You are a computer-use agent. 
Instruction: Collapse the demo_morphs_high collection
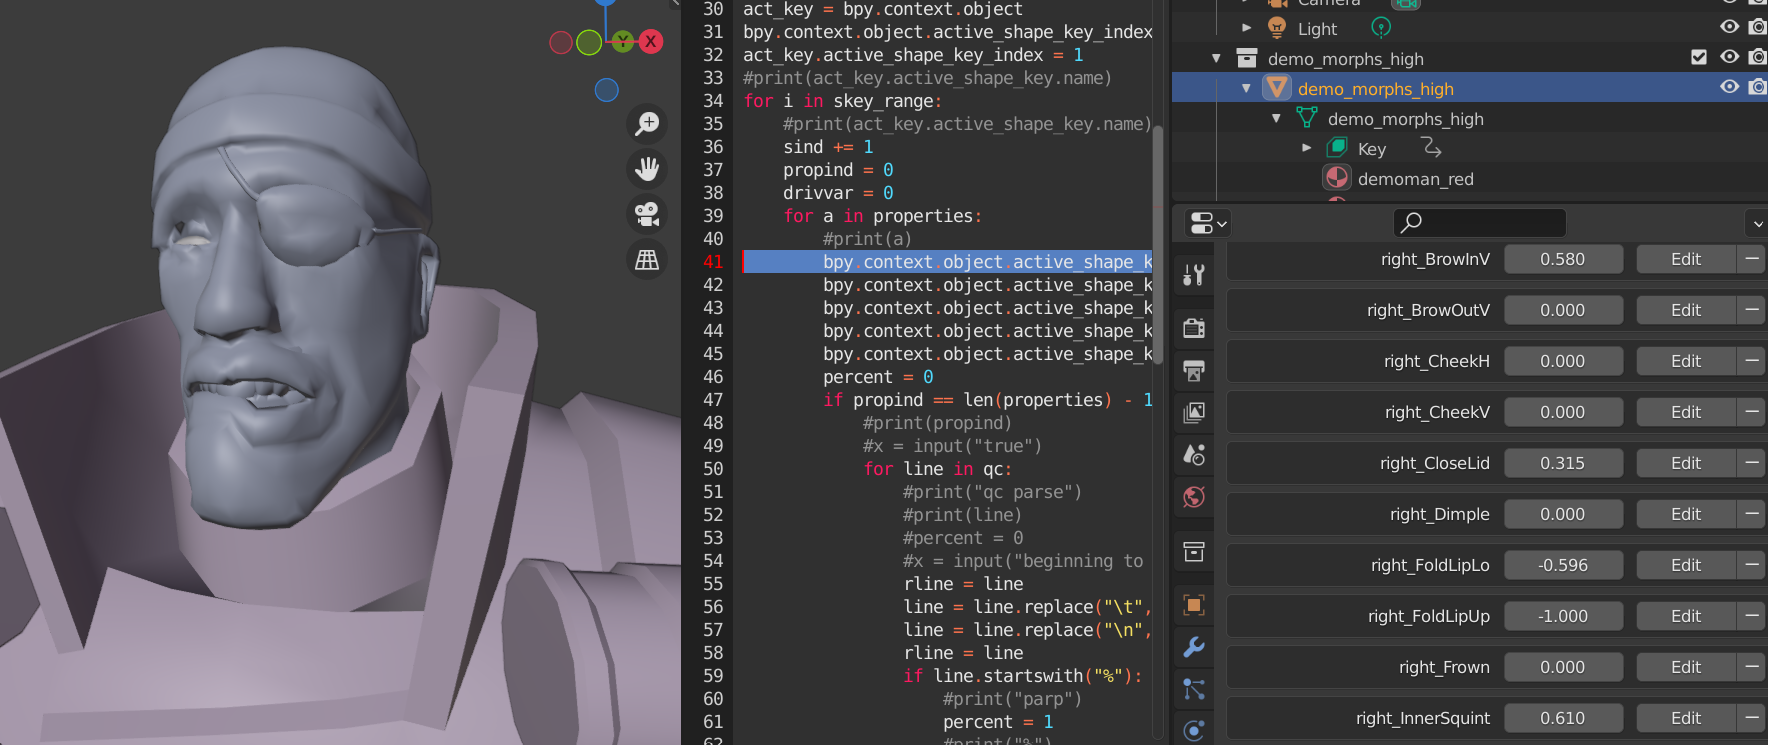pyautogui.click(x=1216, y=58)
